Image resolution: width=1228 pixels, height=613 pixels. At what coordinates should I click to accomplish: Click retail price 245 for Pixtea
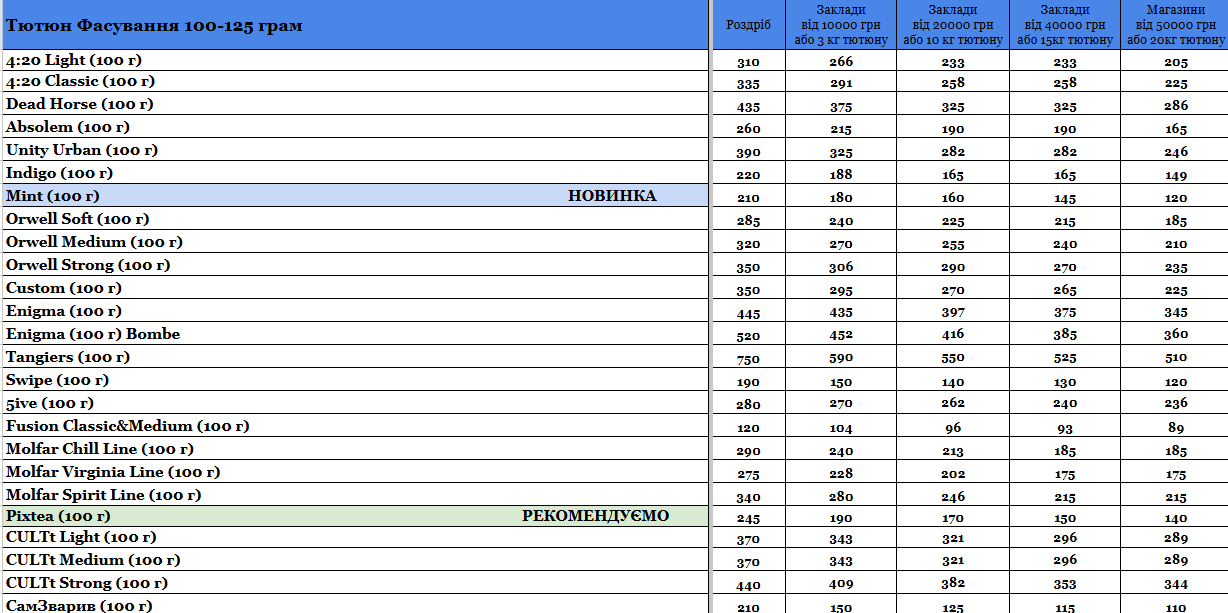click(748, 520)
